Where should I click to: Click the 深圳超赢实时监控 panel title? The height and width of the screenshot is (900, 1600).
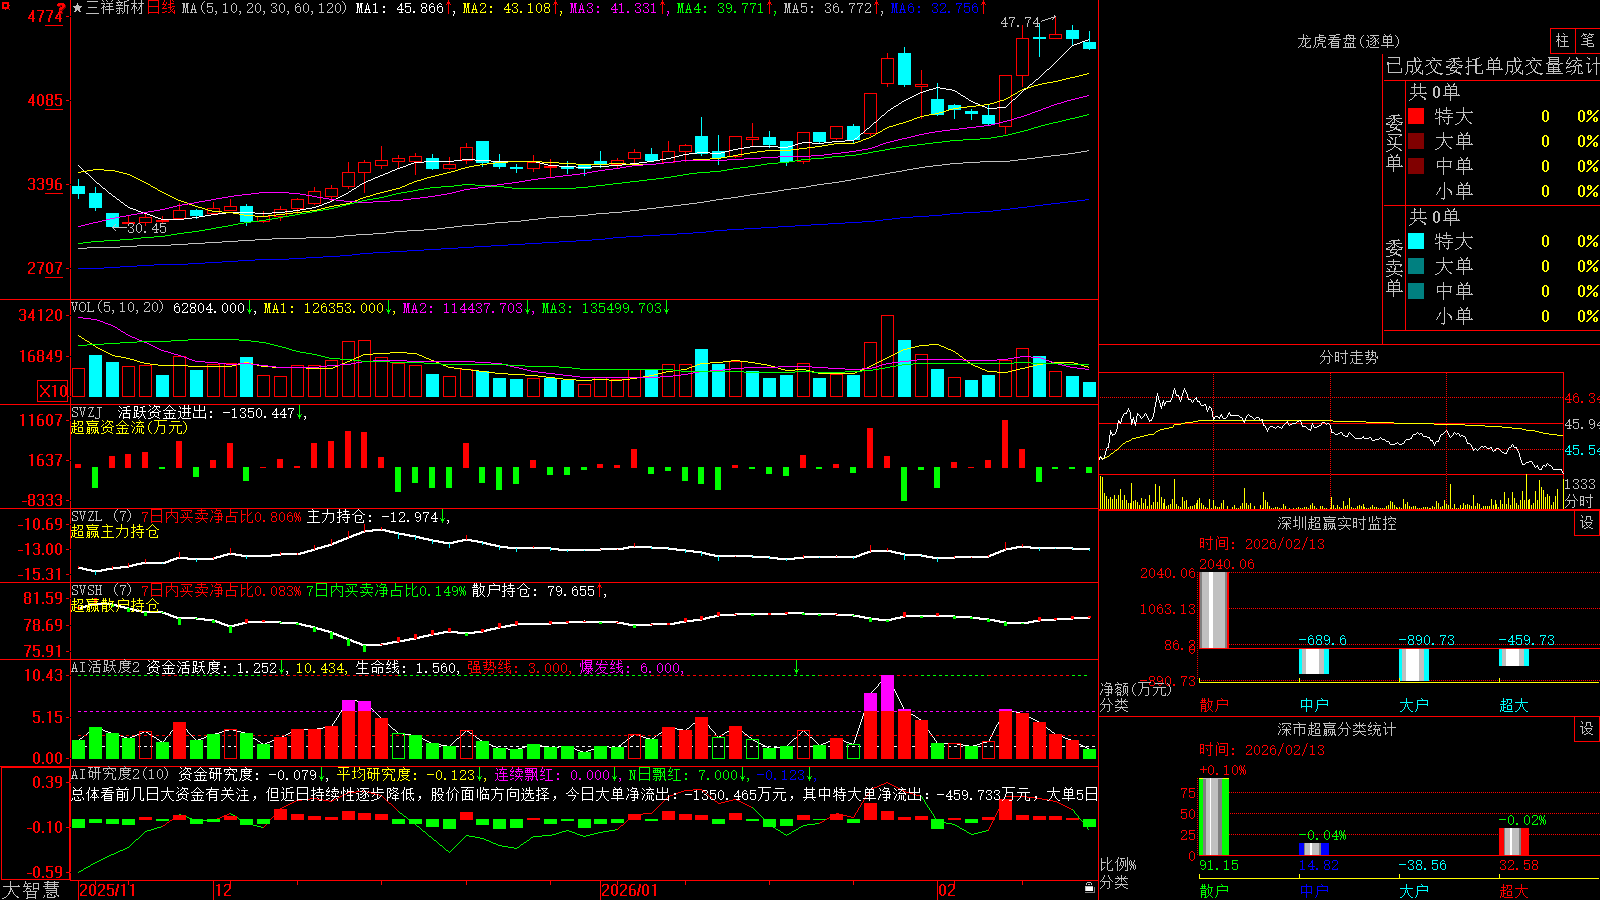click(1337, 523)
